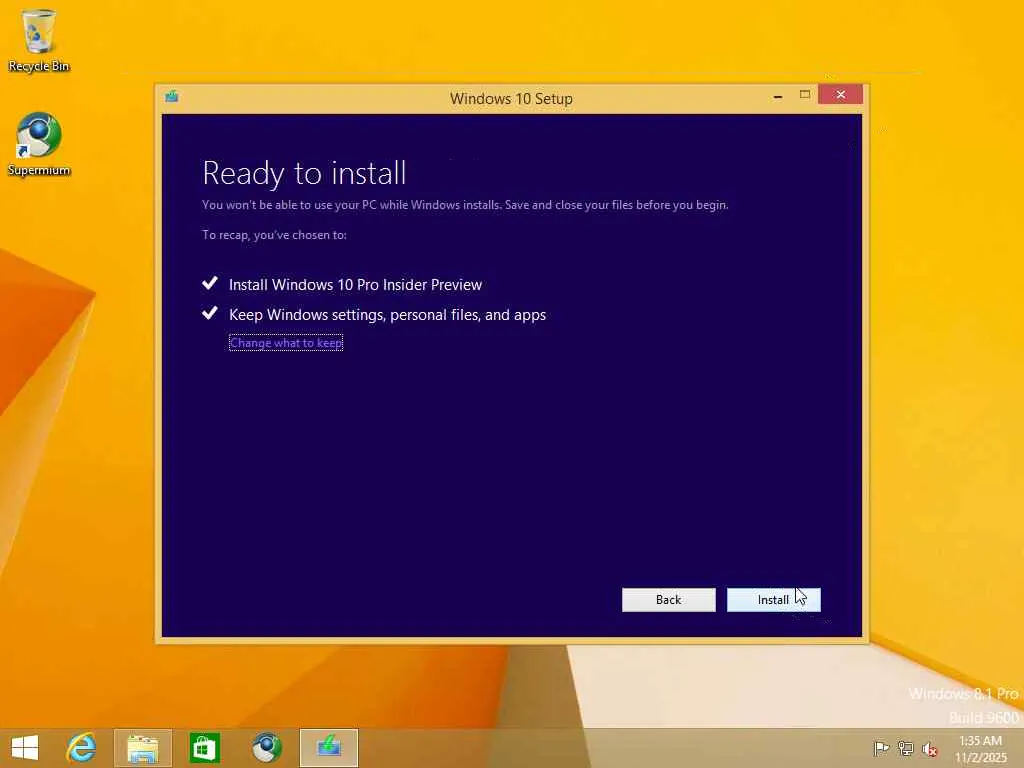Go back with the Back button
1024x768 pixels.
click(668, 600)
